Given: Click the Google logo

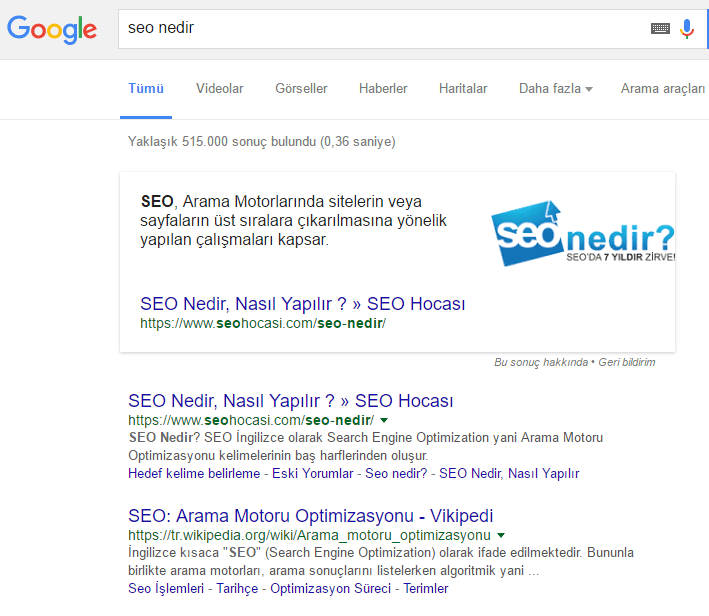Looking at the screenshot, I should coord(52,29).
